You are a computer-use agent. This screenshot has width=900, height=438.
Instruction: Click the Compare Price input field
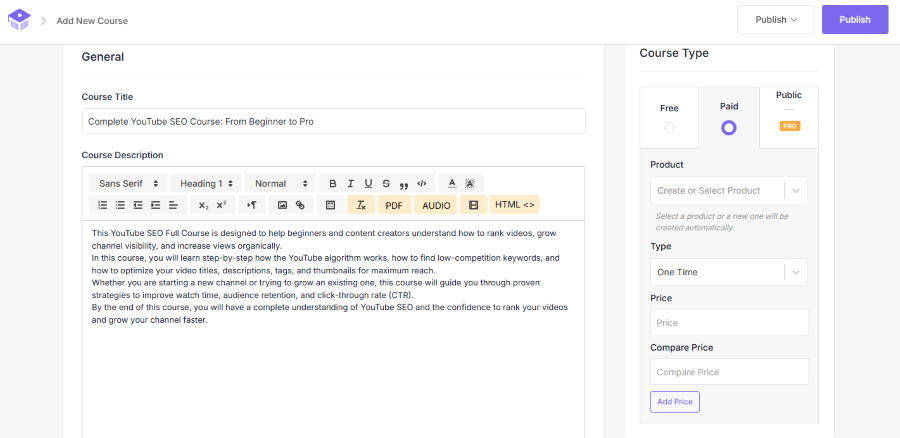[730, 372]
